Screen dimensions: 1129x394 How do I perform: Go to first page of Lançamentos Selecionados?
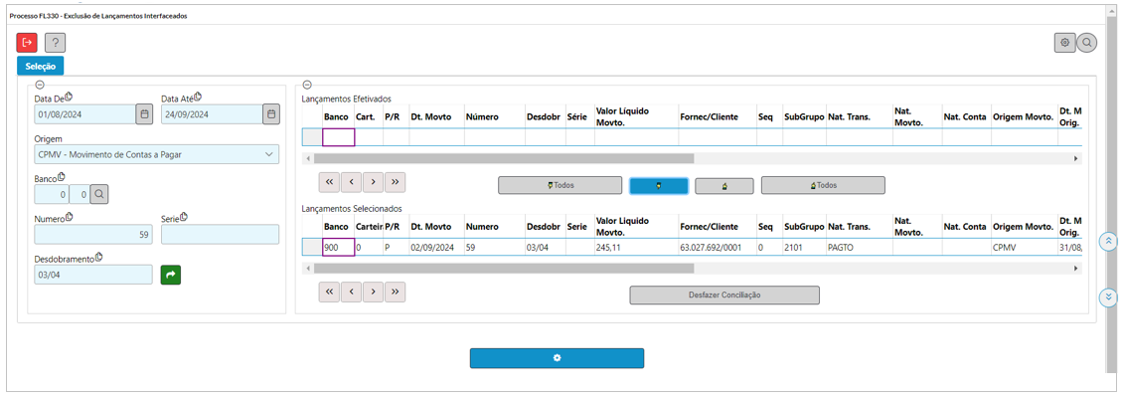329,292
